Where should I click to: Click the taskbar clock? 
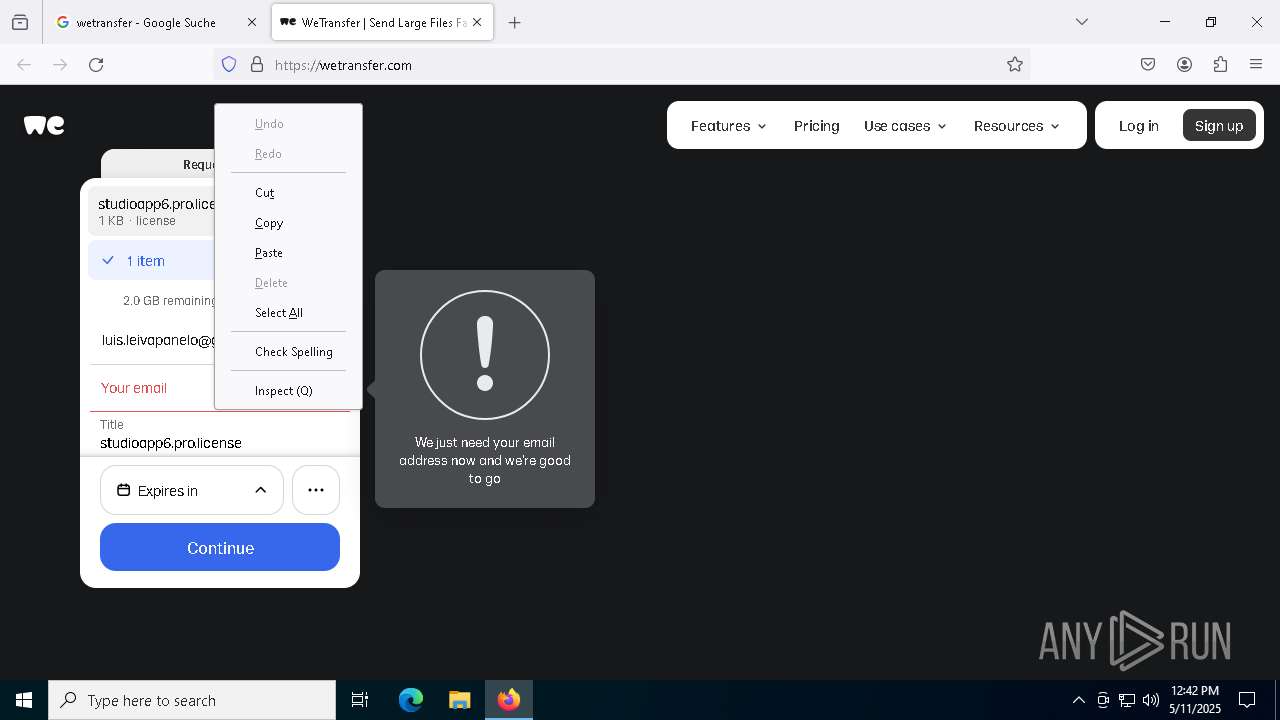[1195, 700]
